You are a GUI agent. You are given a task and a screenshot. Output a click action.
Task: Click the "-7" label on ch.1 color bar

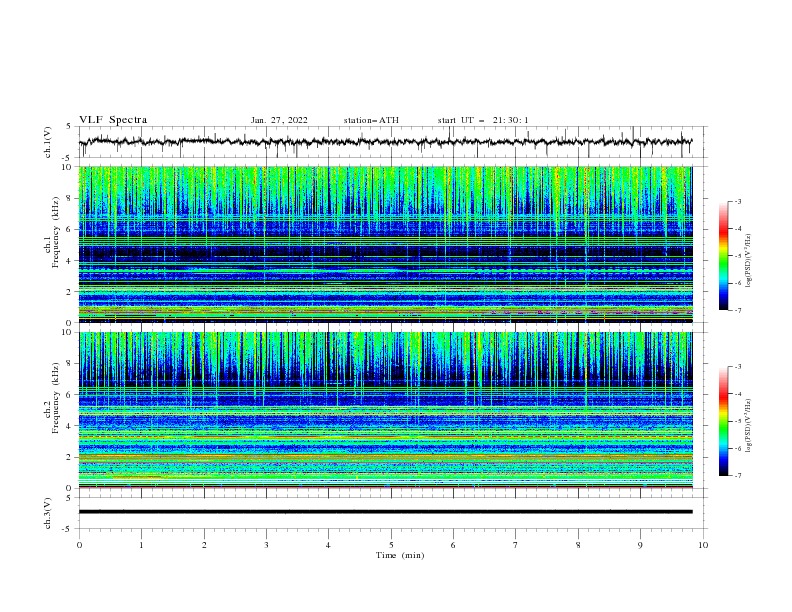click(x=737, y=311)
